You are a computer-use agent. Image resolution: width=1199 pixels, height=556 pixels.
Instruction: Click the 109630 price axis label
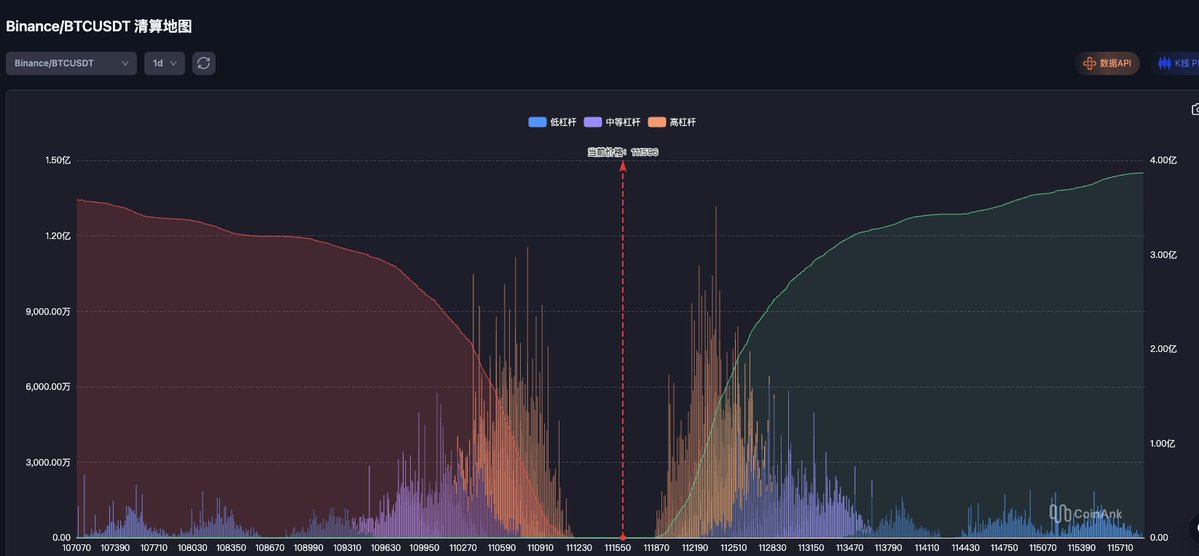coord(385,548)
